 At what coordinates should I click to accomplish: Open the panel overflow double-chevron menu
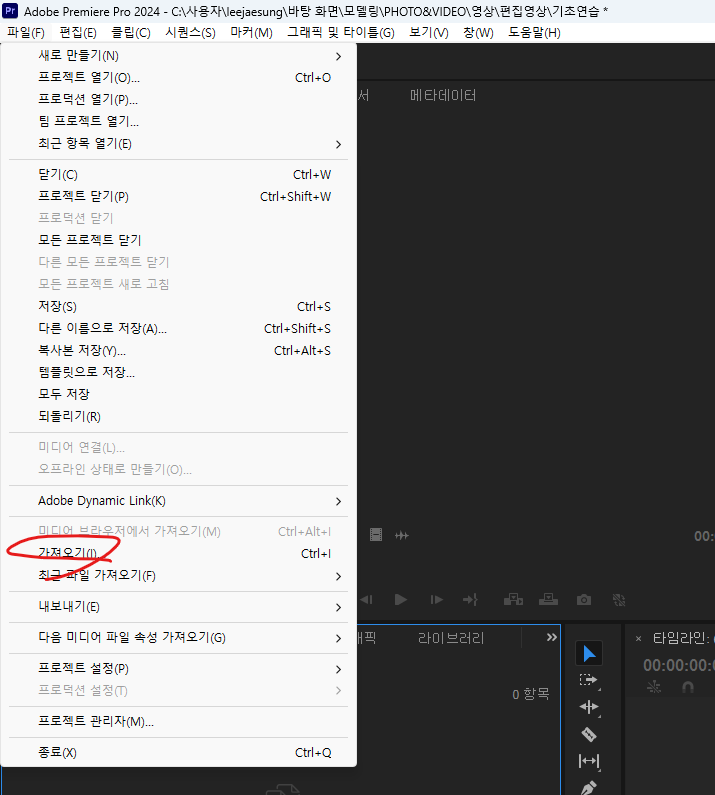552,637
